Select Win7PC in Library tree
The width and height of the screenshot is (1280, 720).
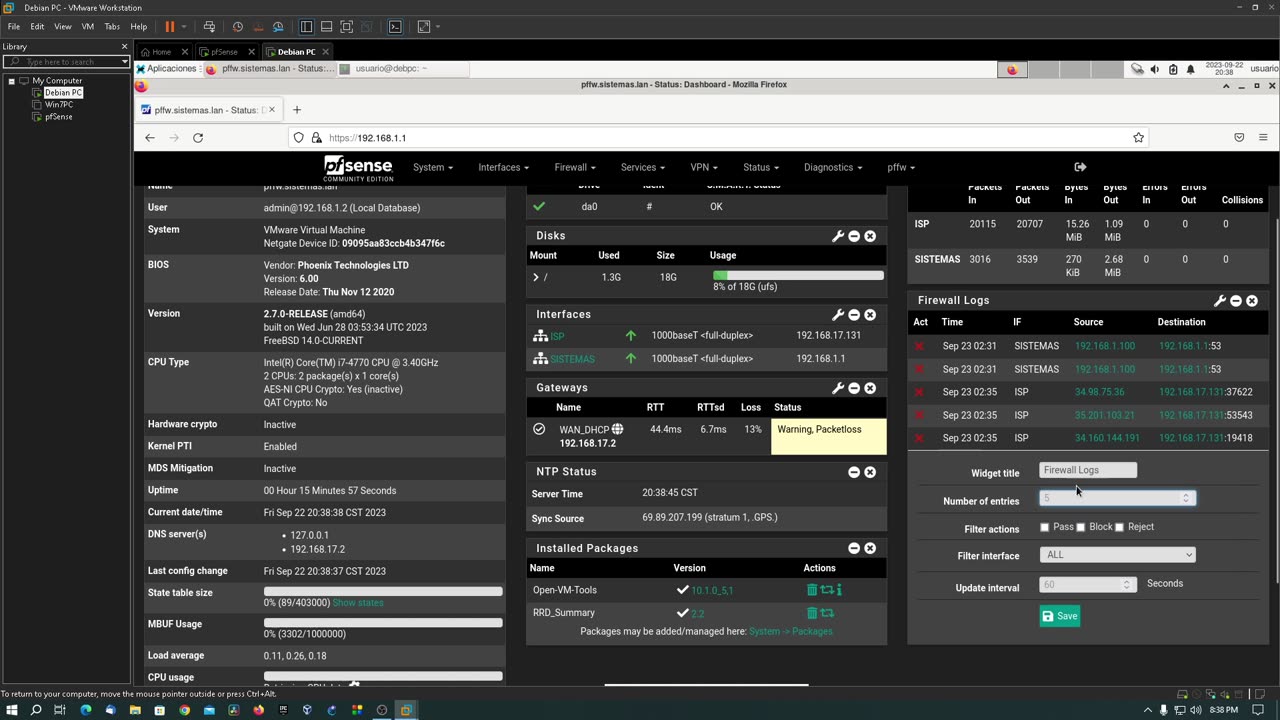click(58, 105)
